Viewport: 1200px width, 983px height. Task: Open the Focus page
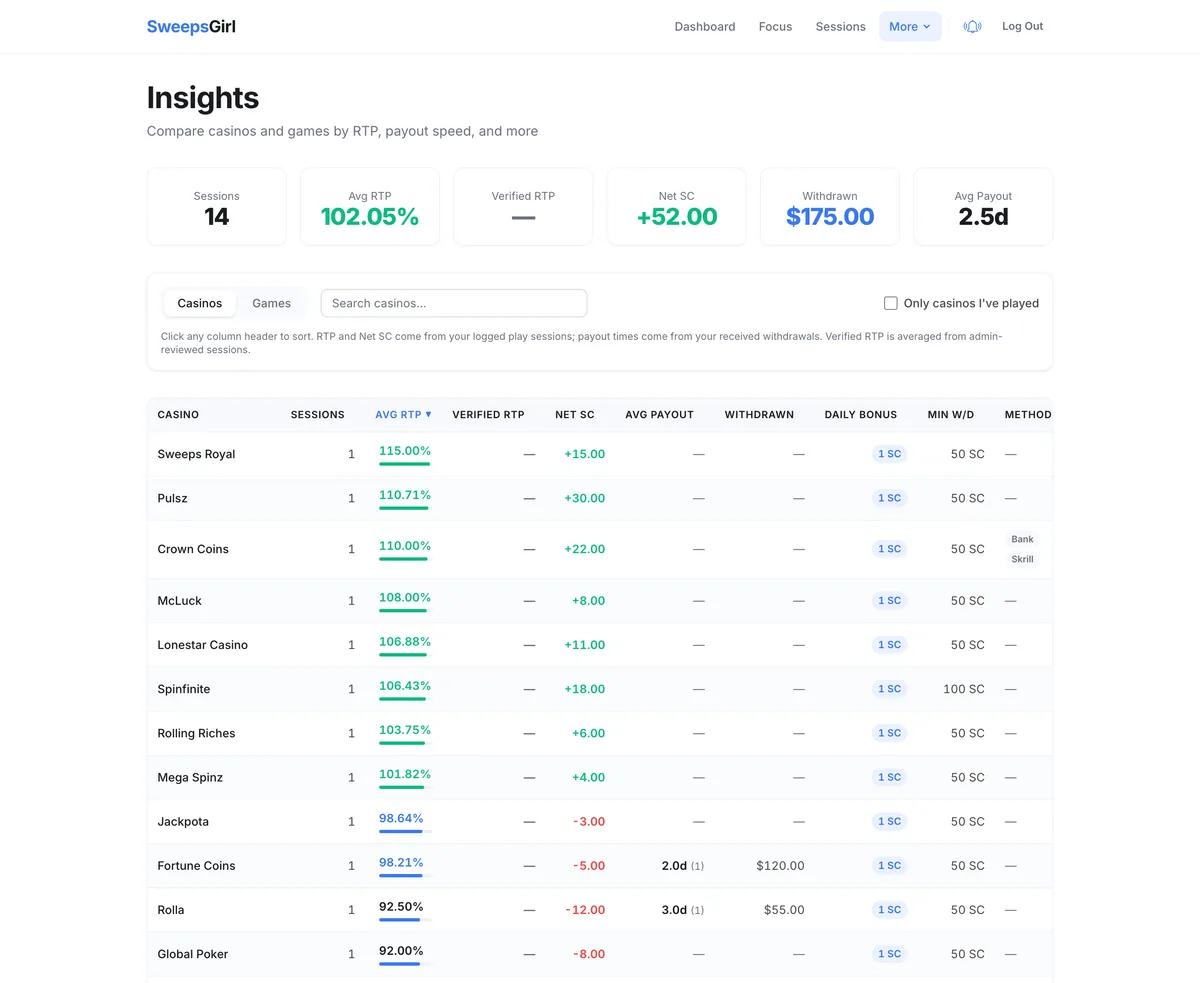775,27
